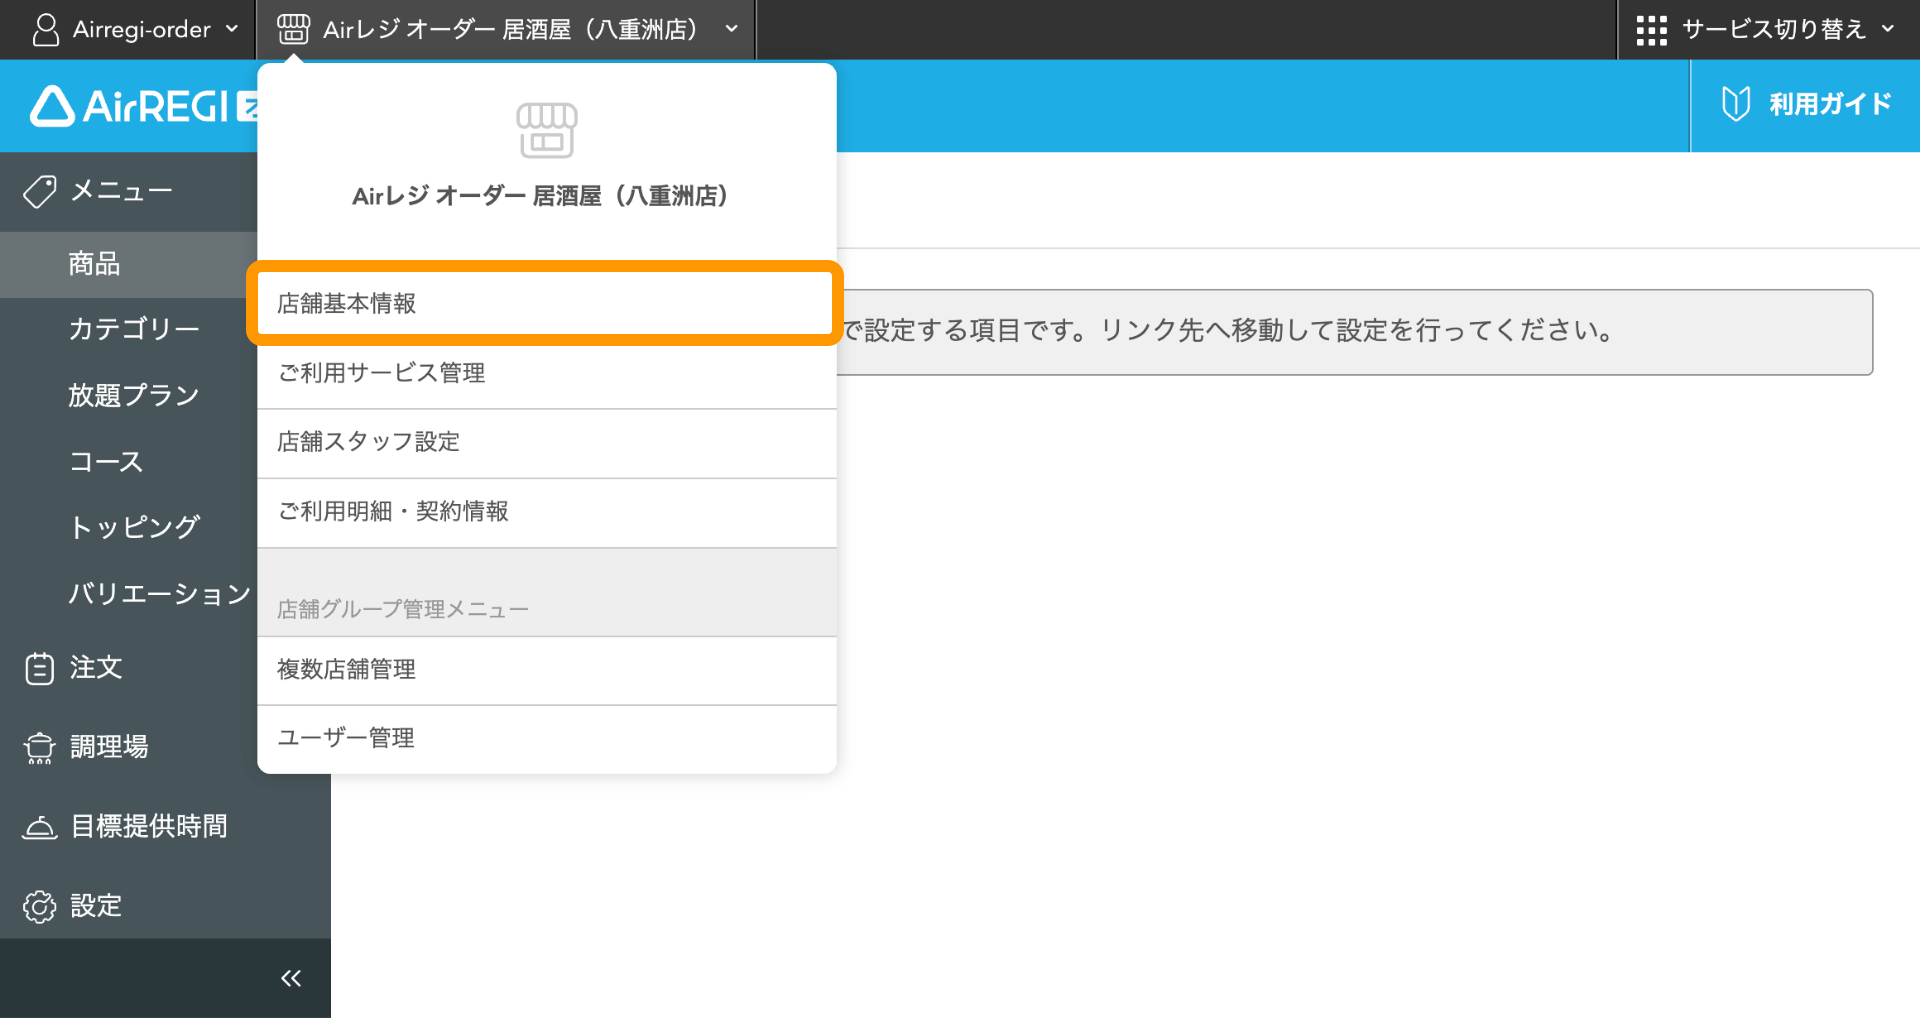Screen dimensions: 1920x1018
Task: Click the large store icon in the popup
Action: coord(546,130)
